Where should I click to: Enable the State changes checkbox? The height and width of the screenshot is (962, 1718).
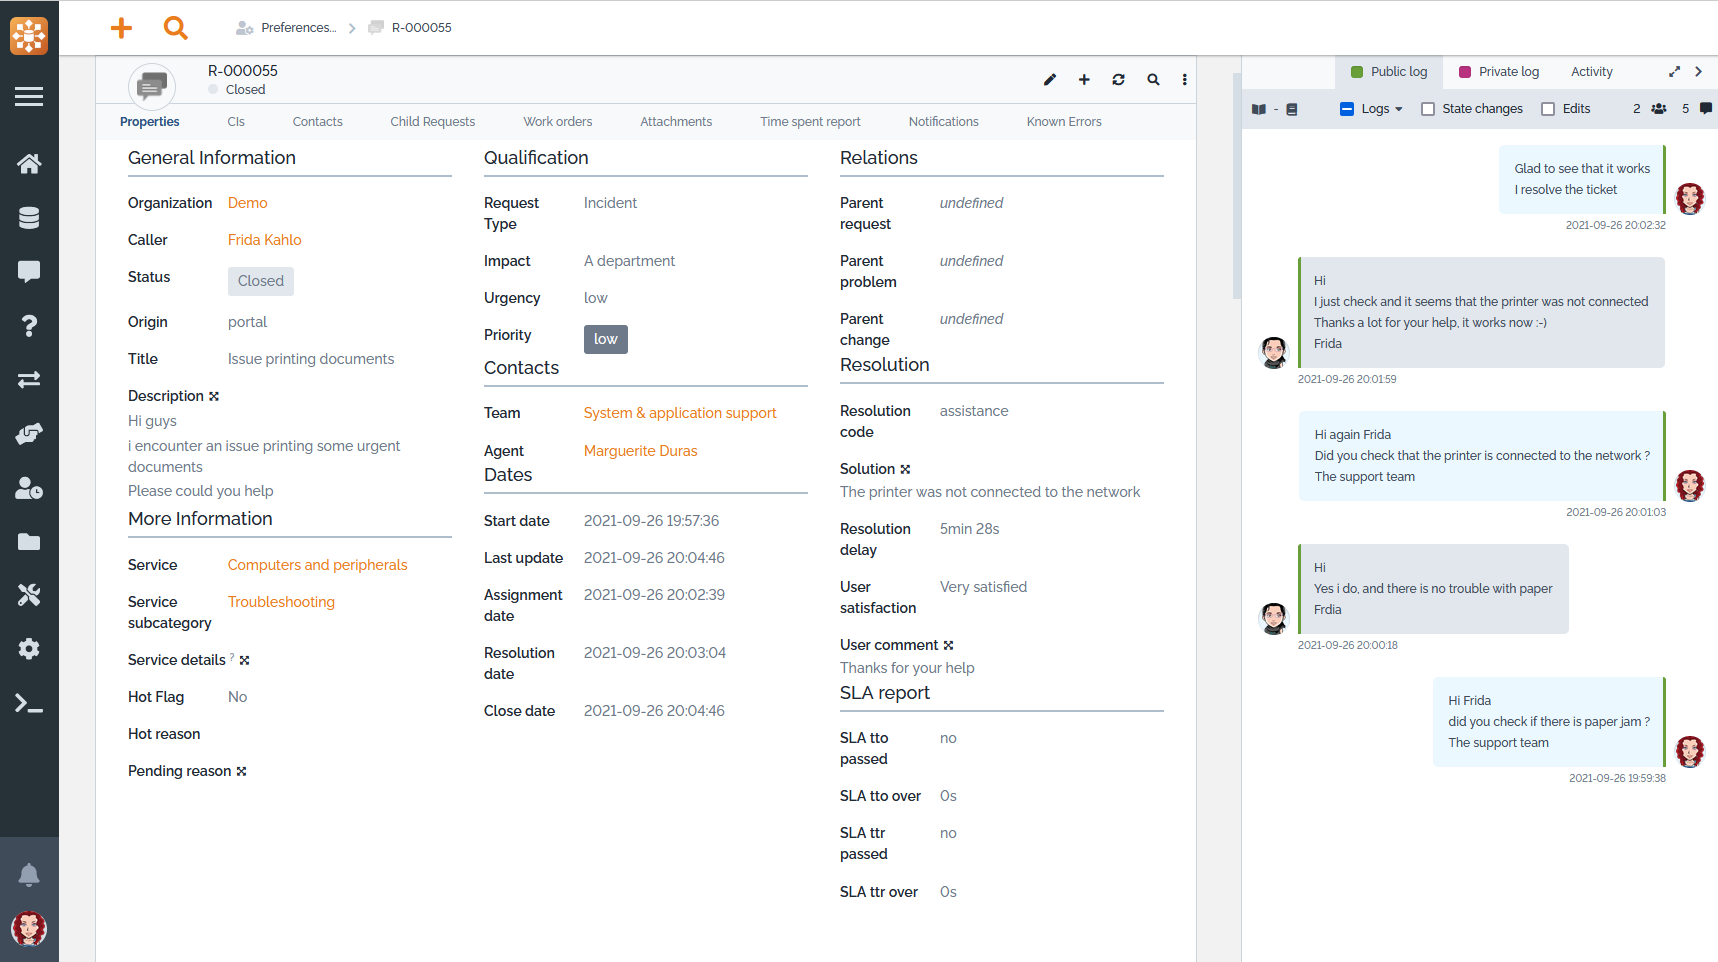(x=1428, y=109)
